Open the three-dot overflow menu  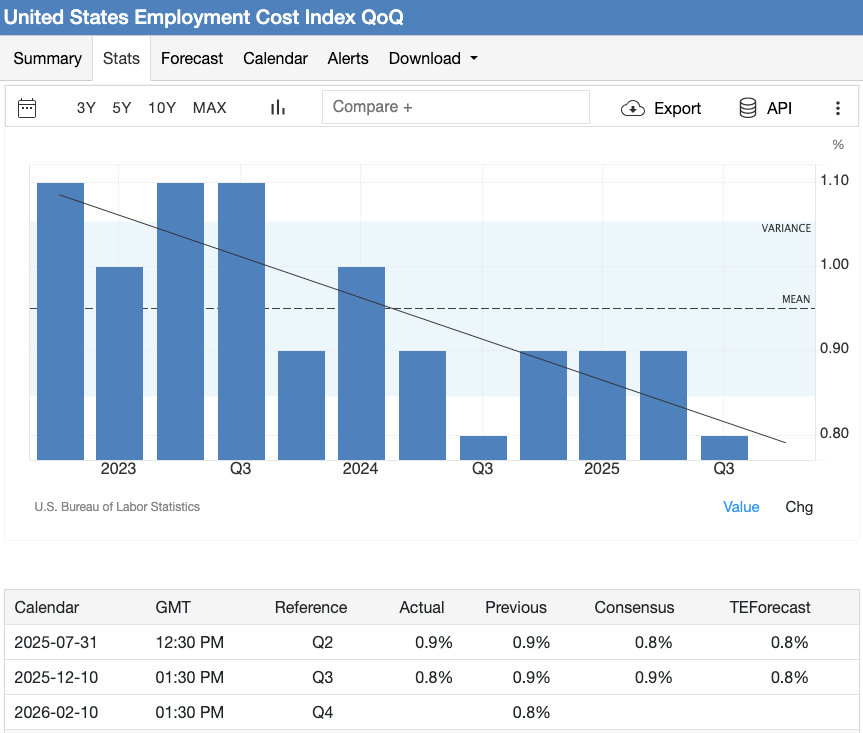(x=838, y=107)
